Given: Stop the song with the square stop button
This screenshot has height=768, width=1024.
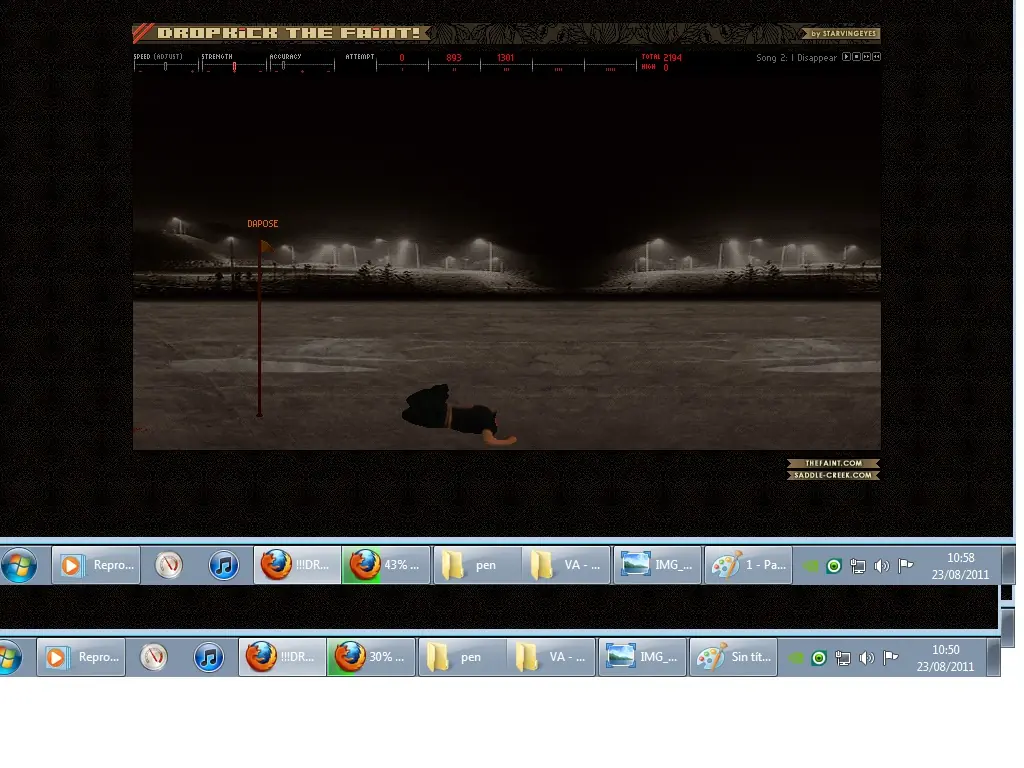Looking at the screenshot, I should pyautogui.click(x=857, y=57).
